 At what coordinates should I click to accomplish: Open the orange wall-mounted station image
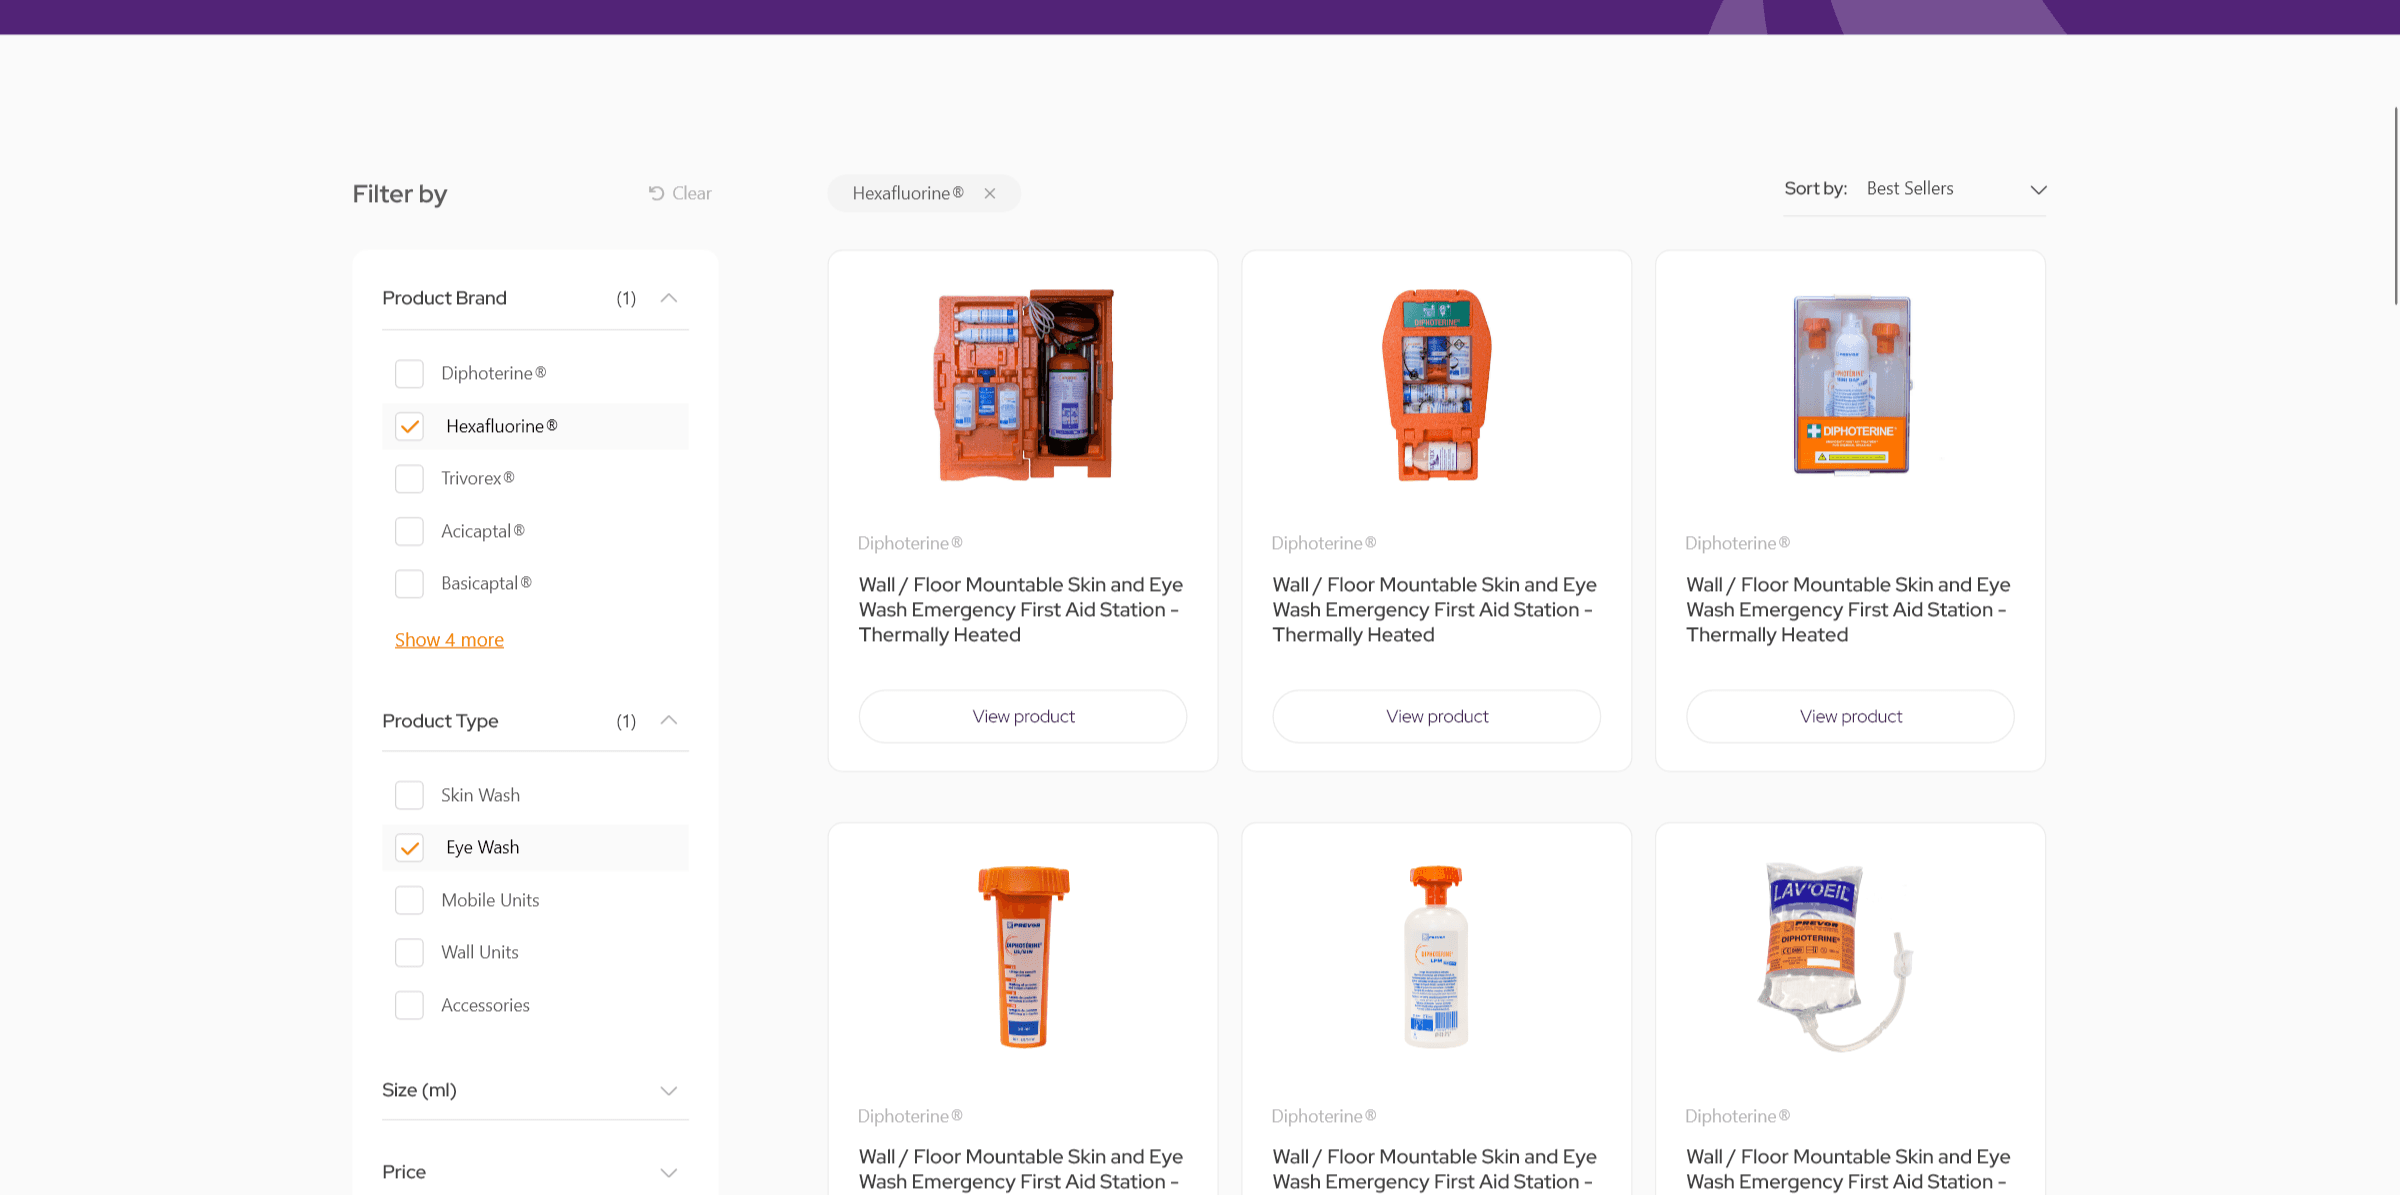(1437, 385)
